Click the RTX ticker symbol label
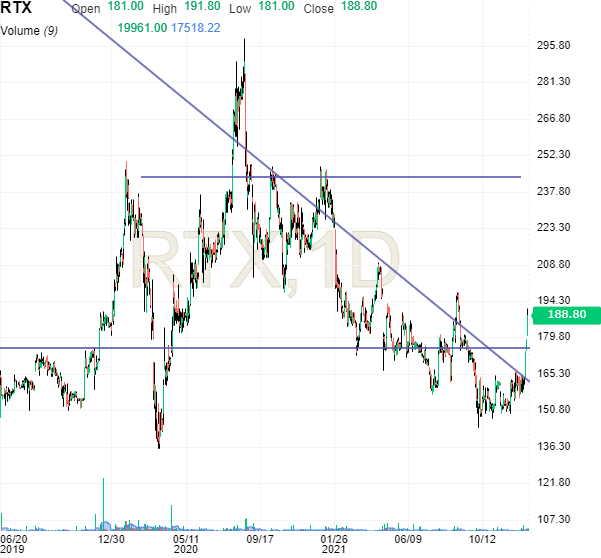 (x=15, y=8)
